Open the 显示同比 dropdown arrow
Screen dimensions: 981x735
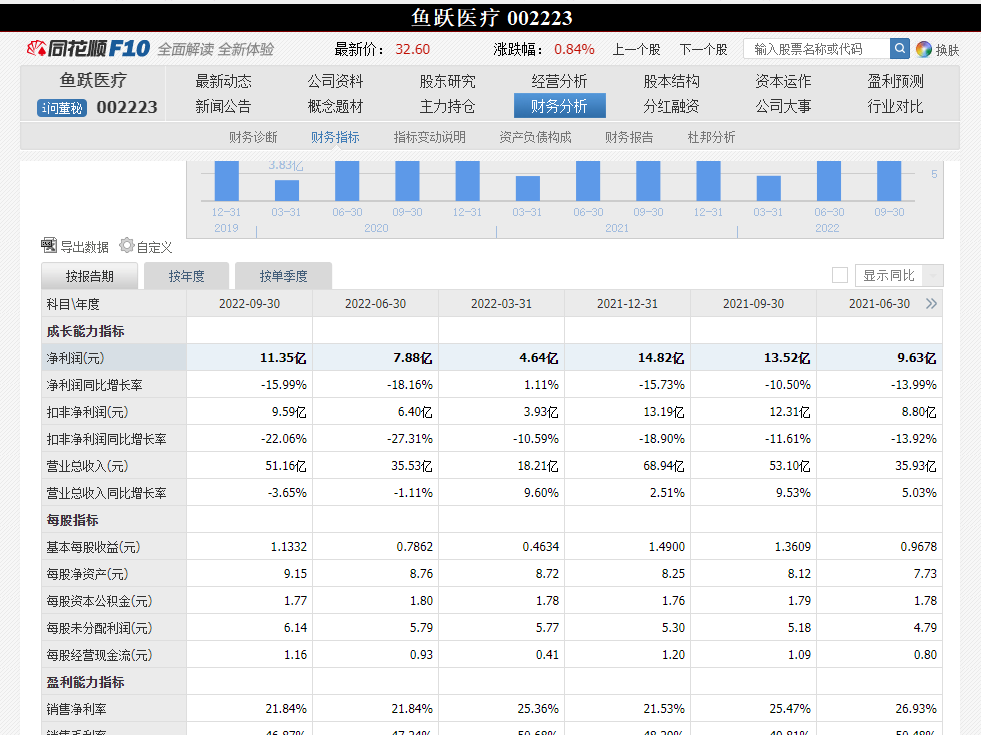[x=933, y=275]
